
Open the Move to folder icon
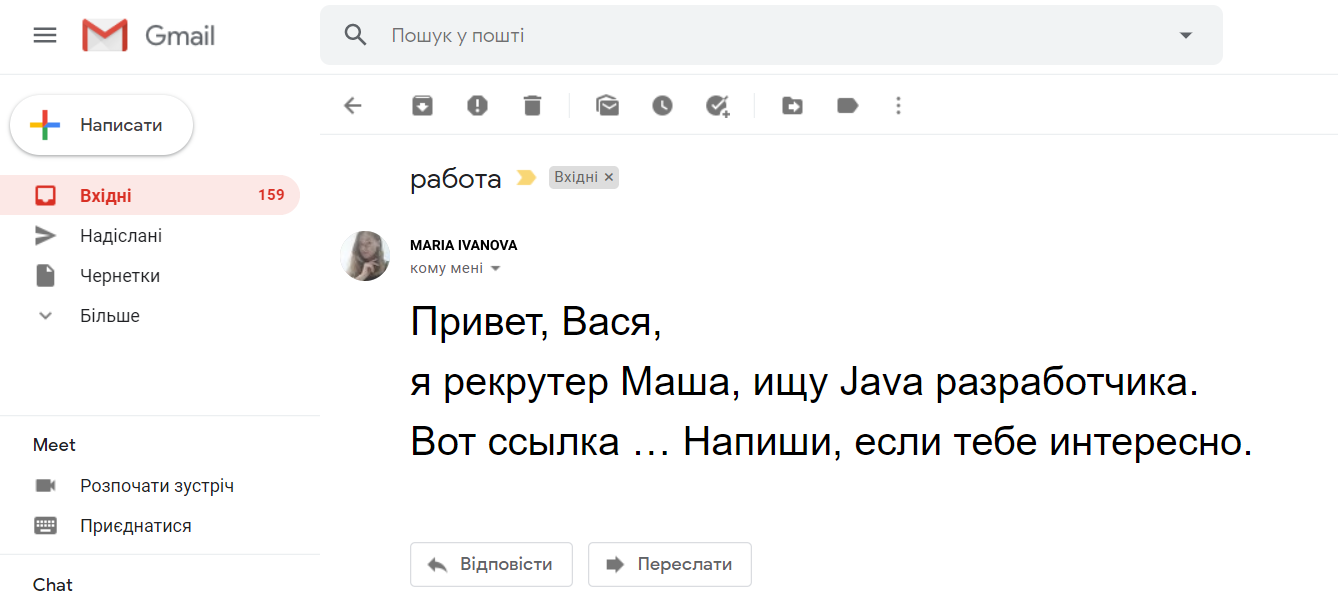coord(792,105)
